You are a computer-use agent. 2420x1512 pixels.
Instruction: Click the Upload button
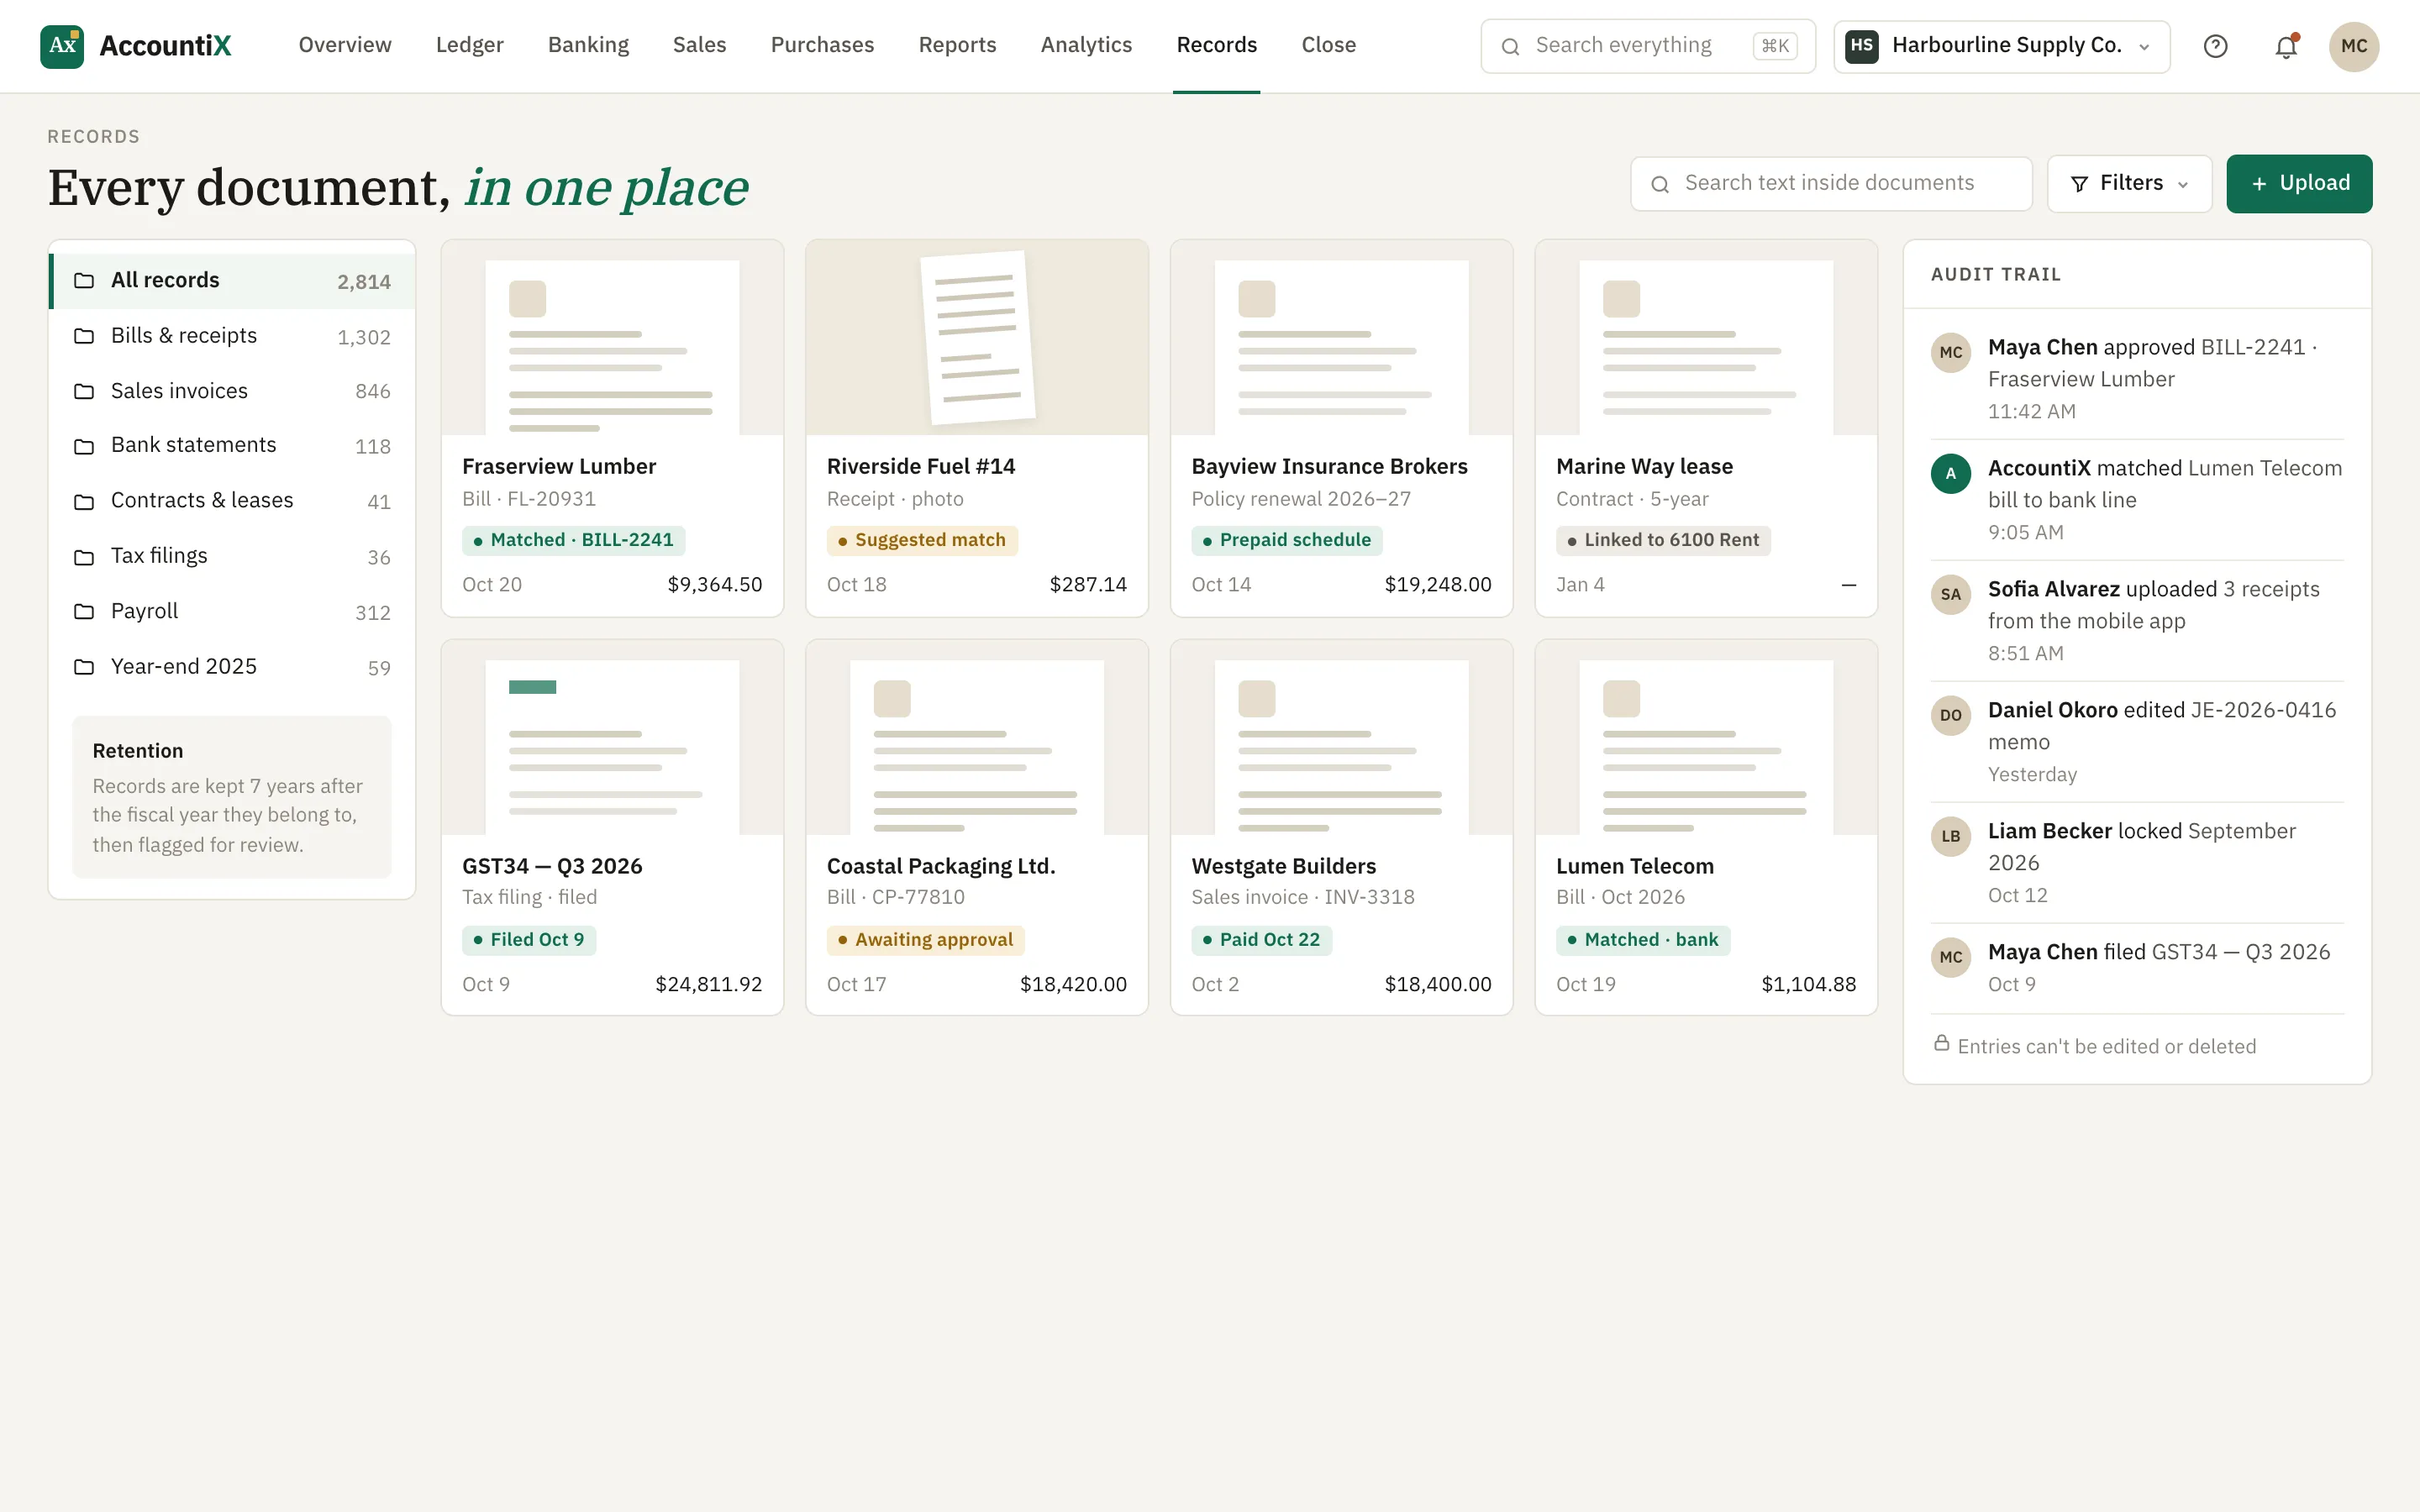pyautogui.click(x=2299, y=184)
